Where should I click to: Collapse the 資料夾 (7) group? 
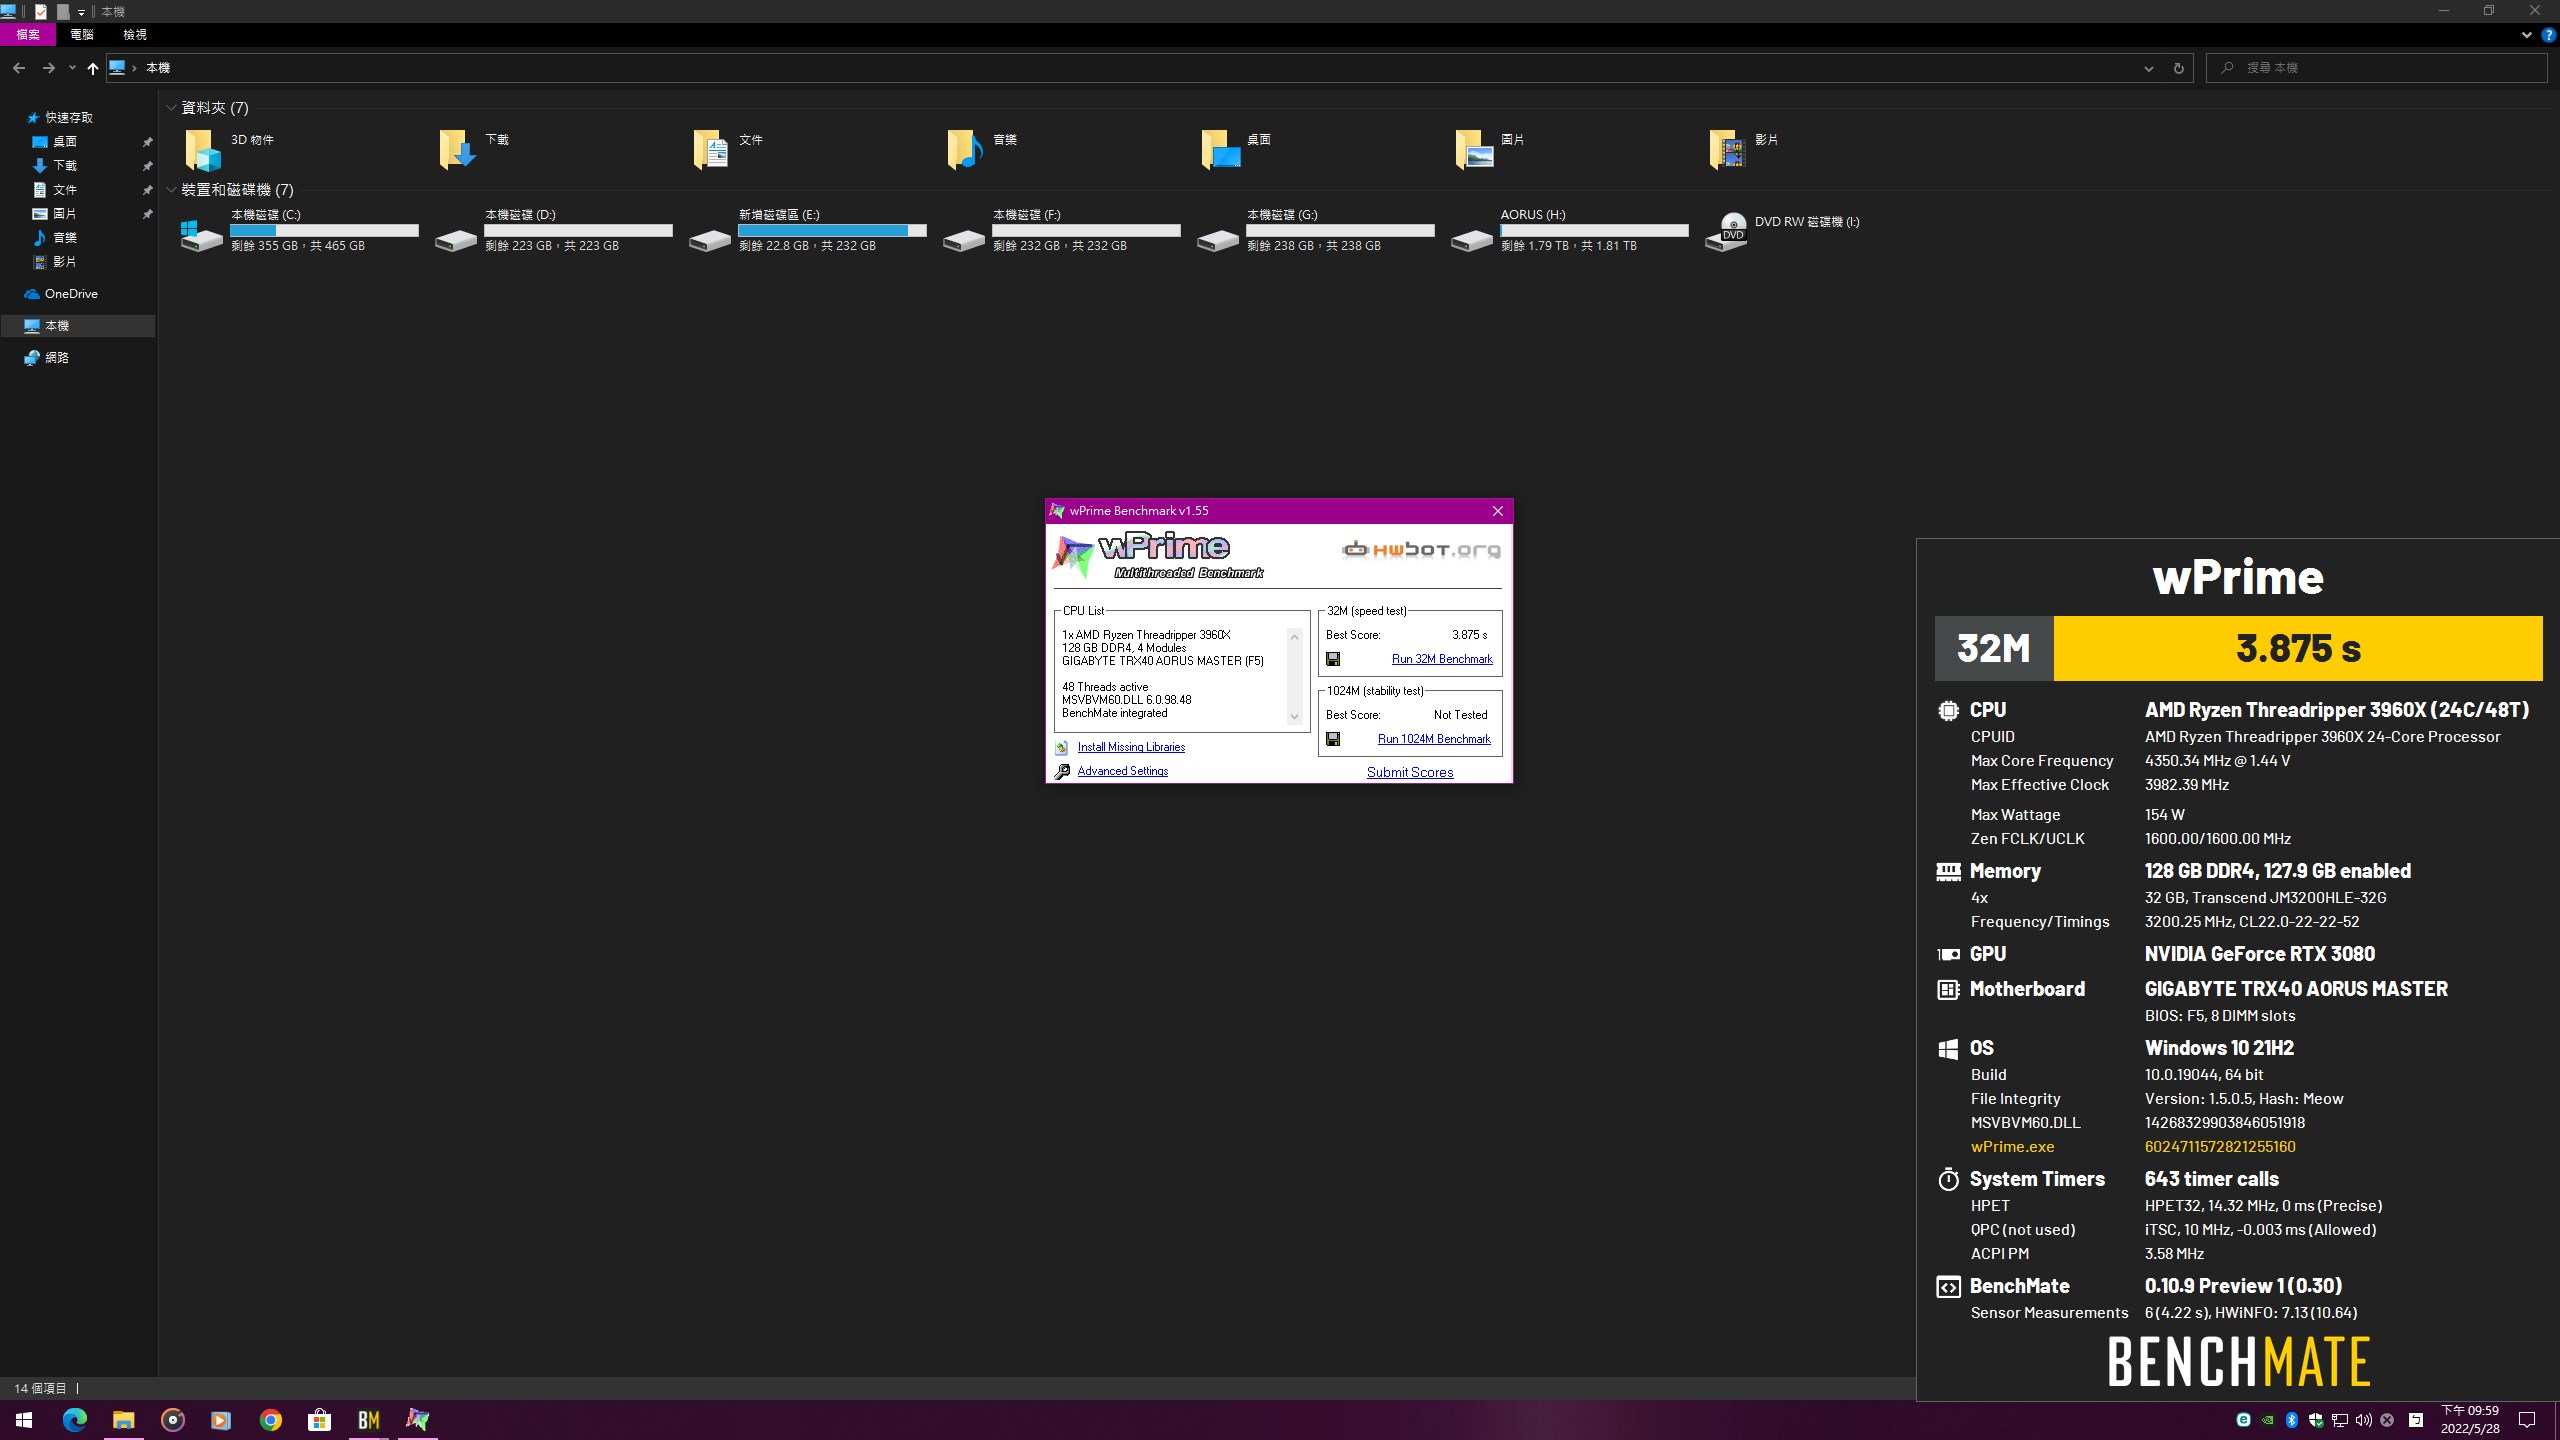coord(172,107)
